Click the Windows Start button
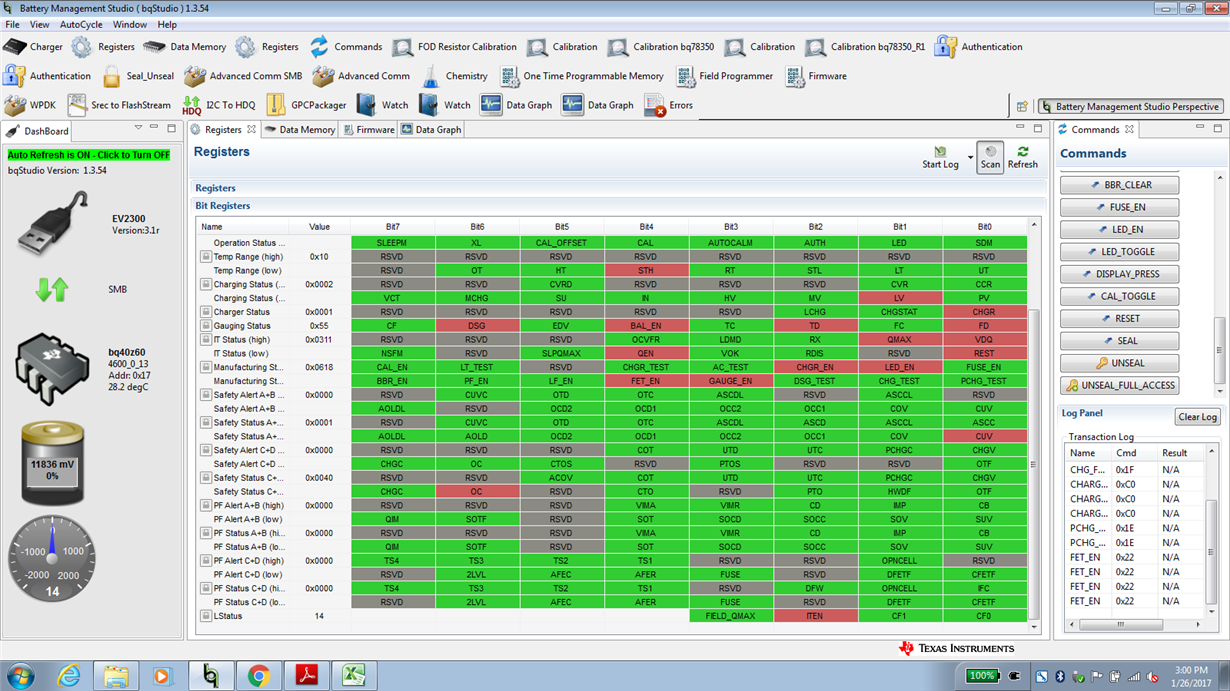This screenshot has width=1230, height=691. 20,677
